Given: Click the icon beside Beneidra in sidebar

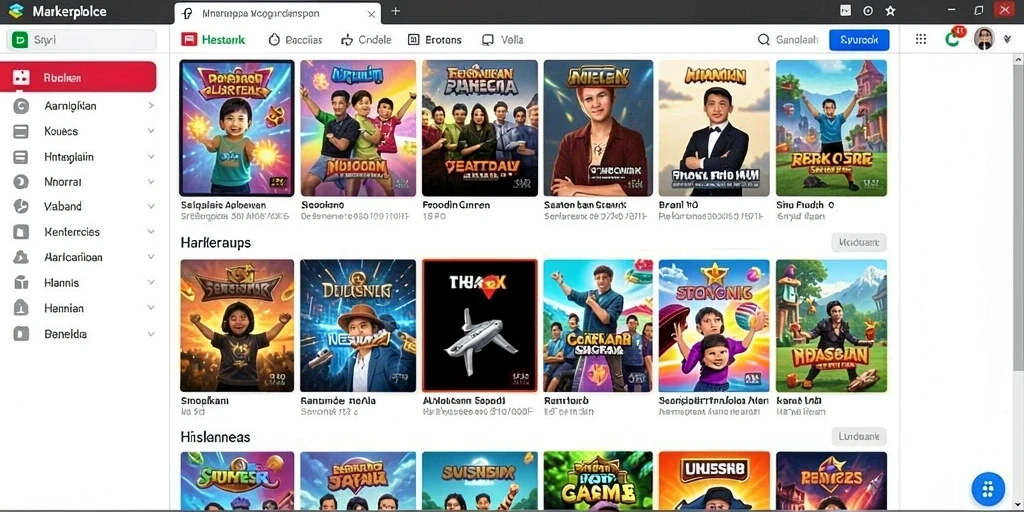Looking at the screenshot, I should tap(21, 334).
